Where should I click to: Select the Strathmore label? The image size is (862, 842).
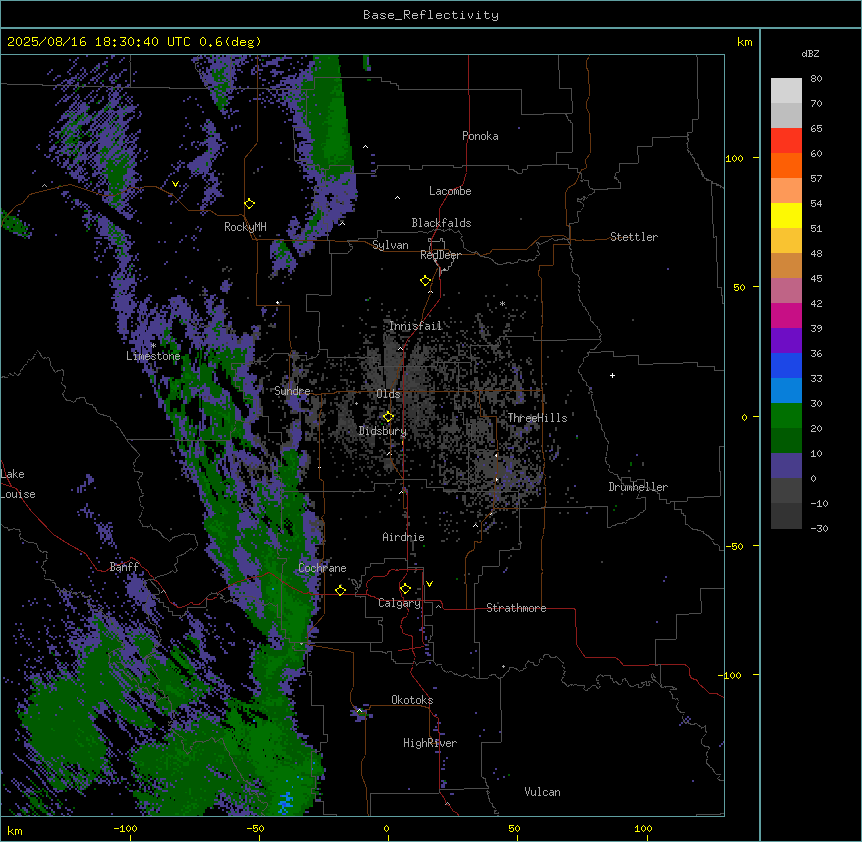click(x=516, y=608)
